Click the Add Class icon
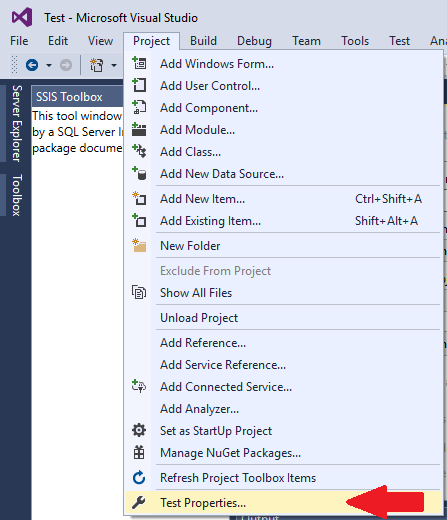The image size is (447, 520). coord(139,151)
